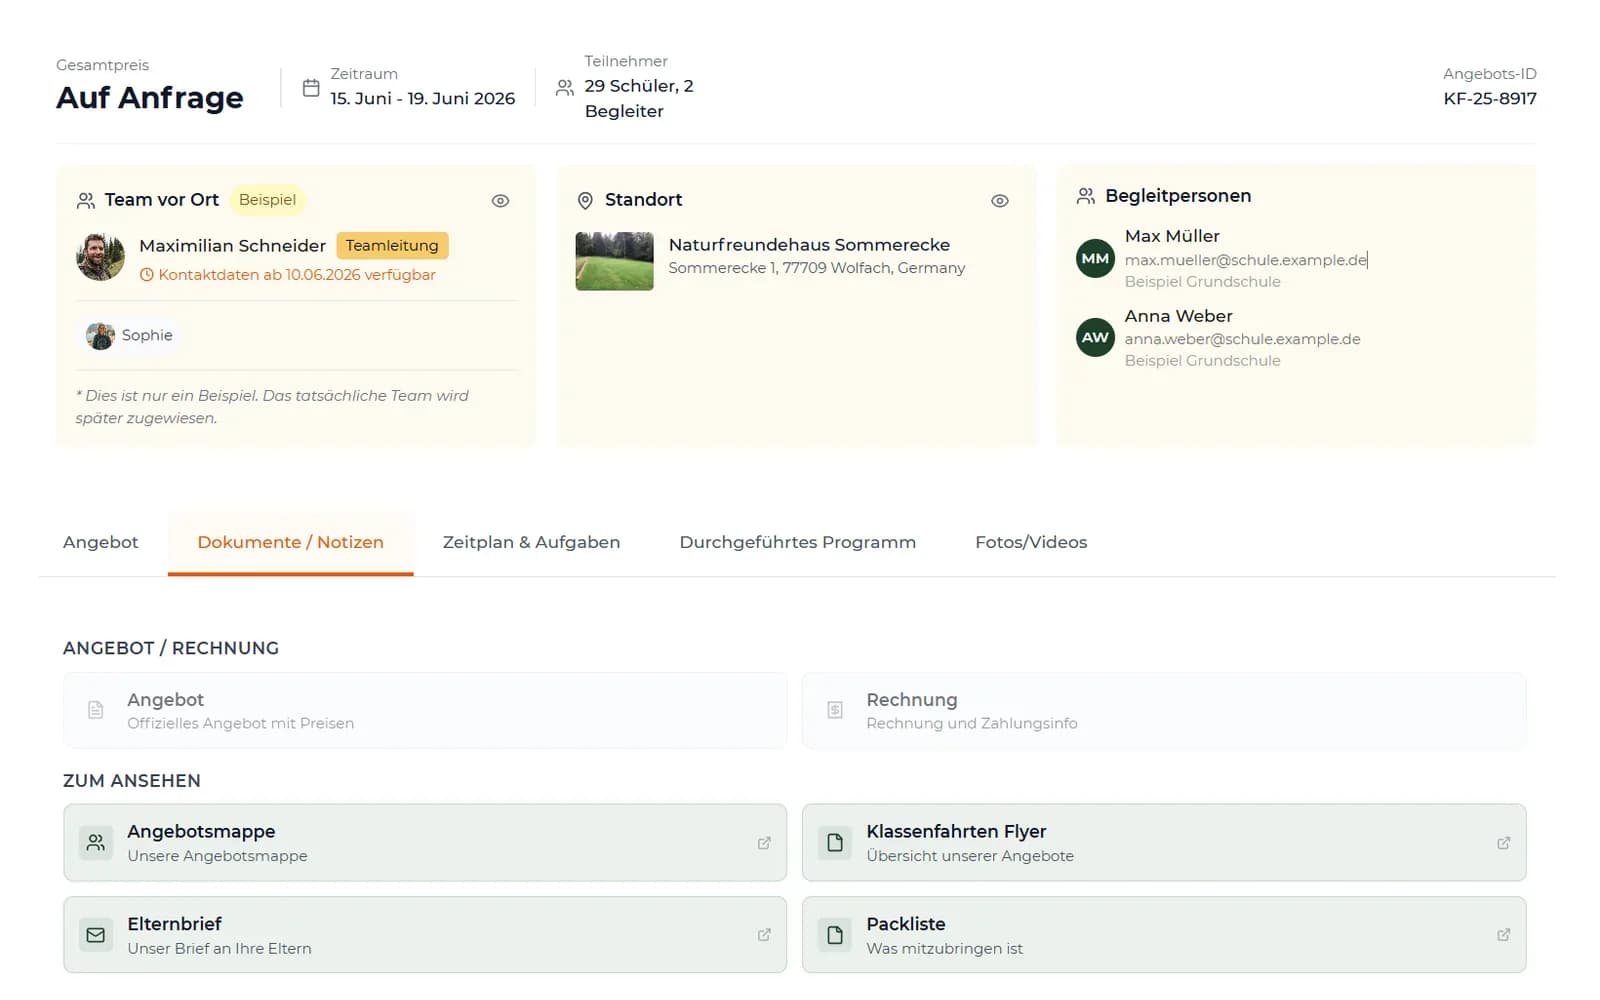Open the Packliste document title
The image size is (1600, 1000).
pyautogui.click(x=906, y=924)
